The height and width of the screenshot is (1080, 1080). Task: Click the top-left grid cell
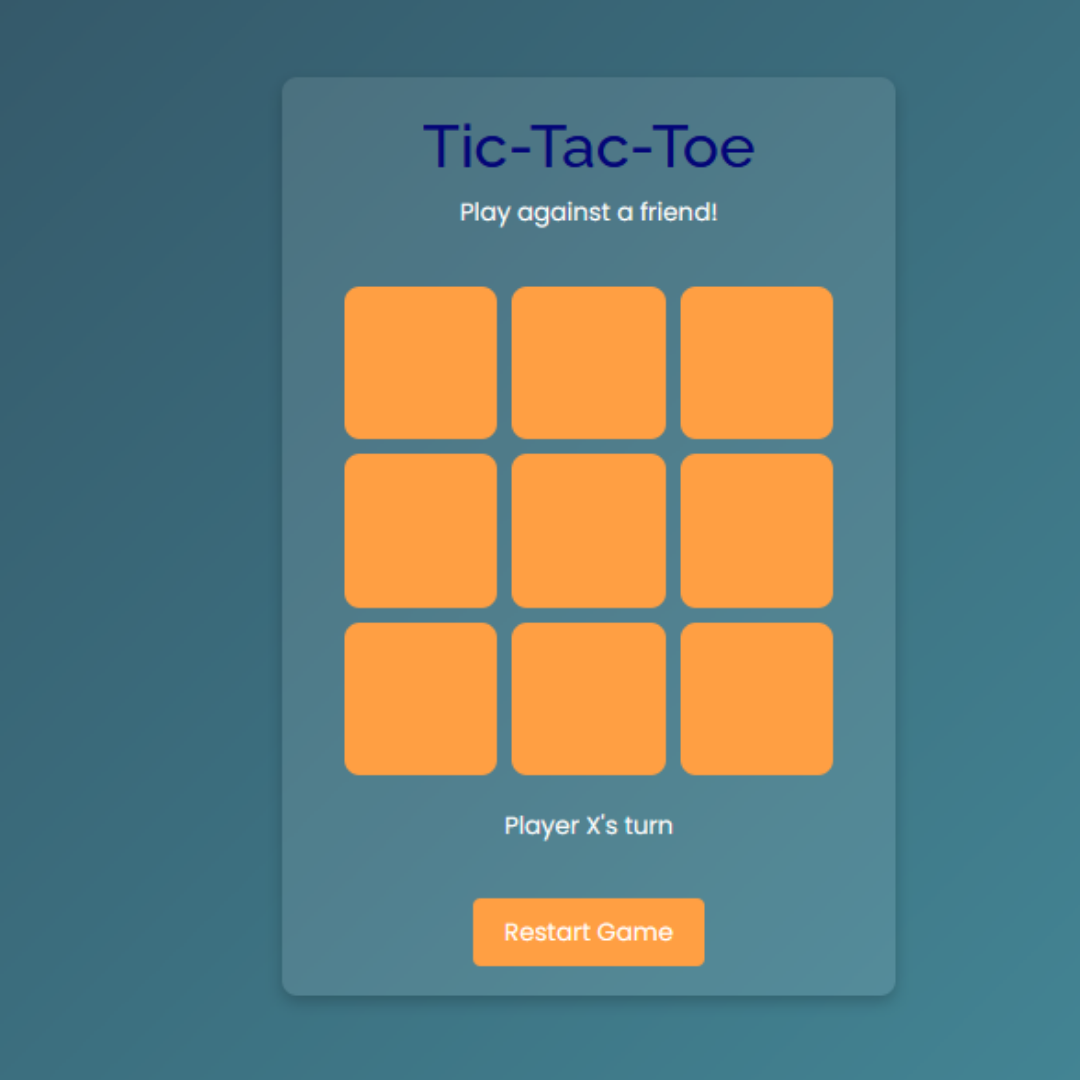[420, 361]
